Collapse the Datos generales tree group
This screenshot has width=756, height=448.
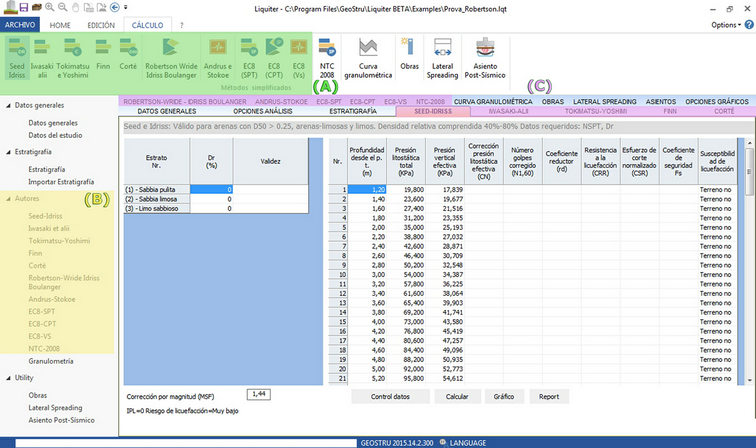pos(8,105)
